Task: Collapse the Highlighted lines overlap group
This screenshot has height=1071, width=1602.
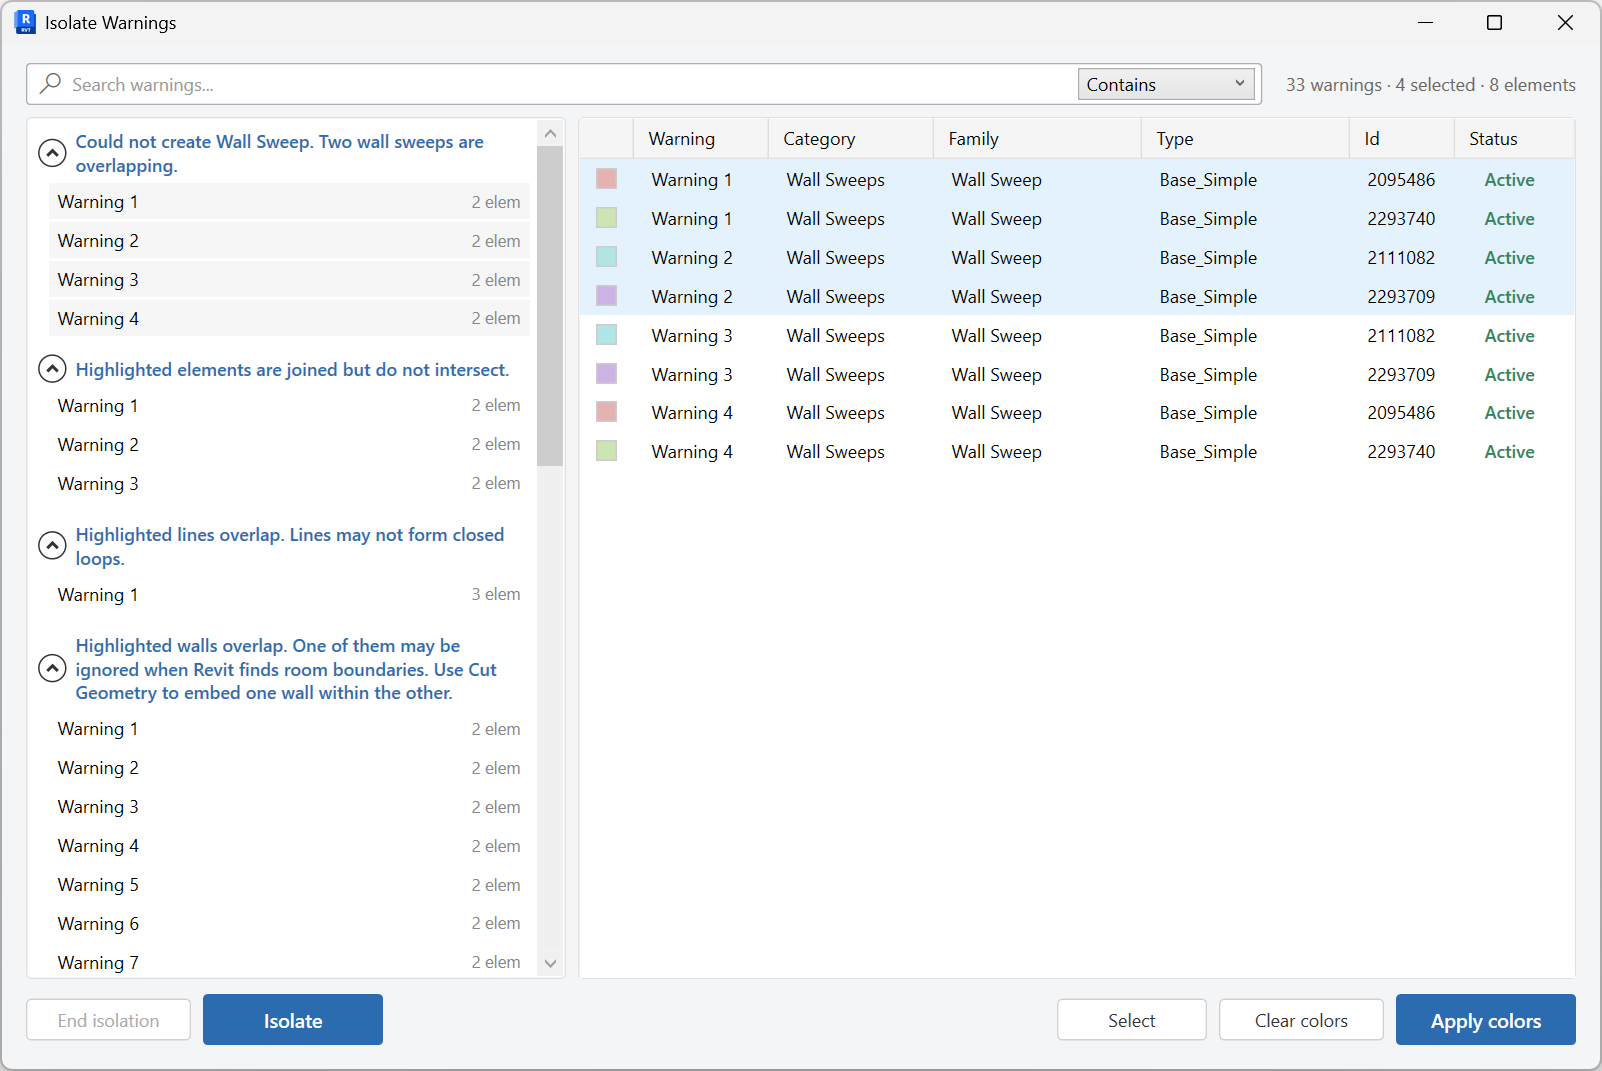Action: click(52, 546)
